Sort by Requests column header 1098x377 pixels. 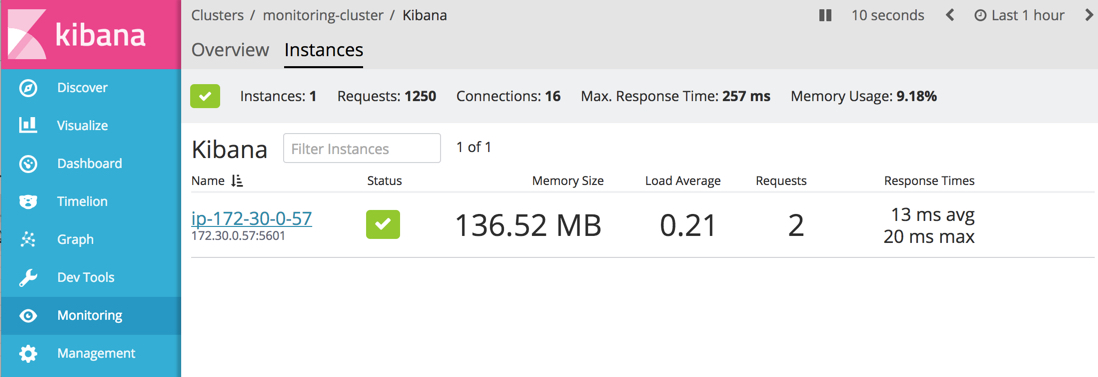[x=781, y=181]
